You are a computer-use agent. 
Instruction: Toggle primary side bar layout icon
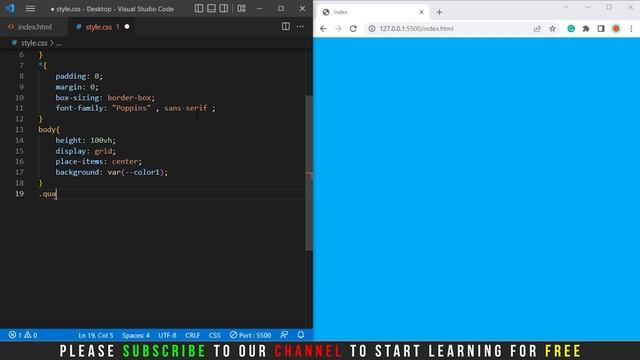click(199, 9)
